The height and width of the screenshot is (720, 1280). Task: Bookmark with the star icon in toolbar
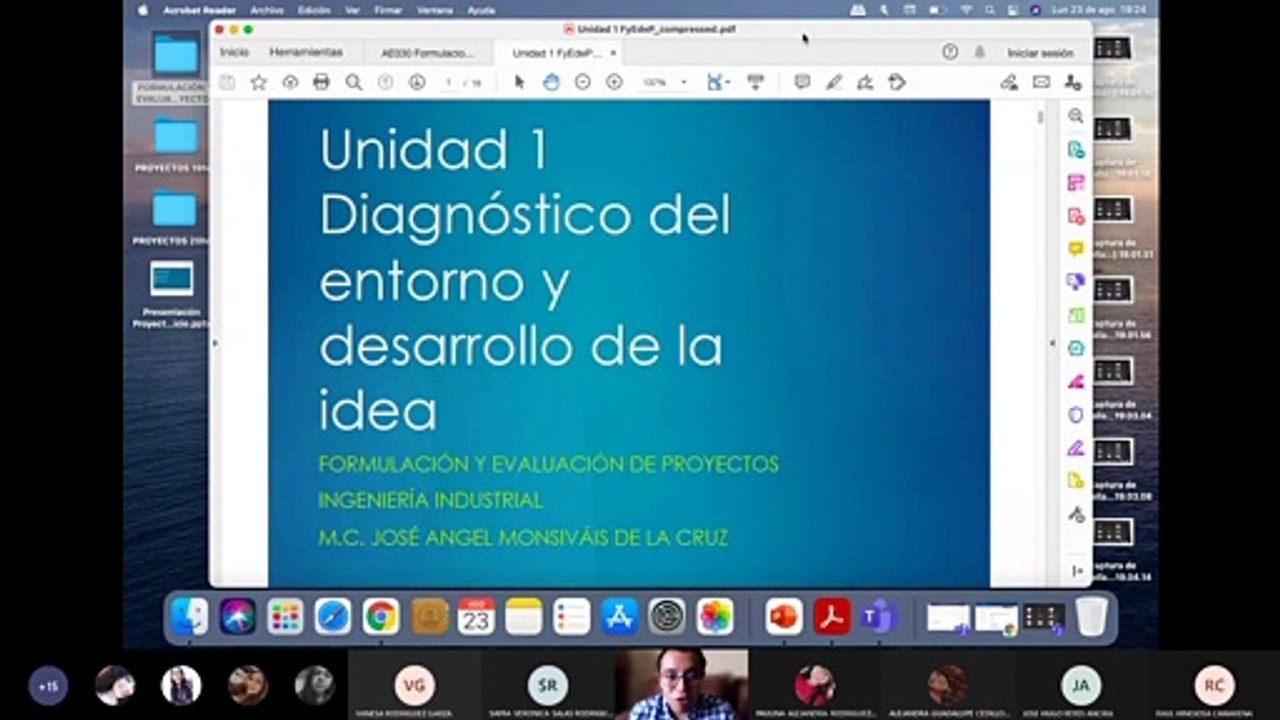click(x=258, y=83)
